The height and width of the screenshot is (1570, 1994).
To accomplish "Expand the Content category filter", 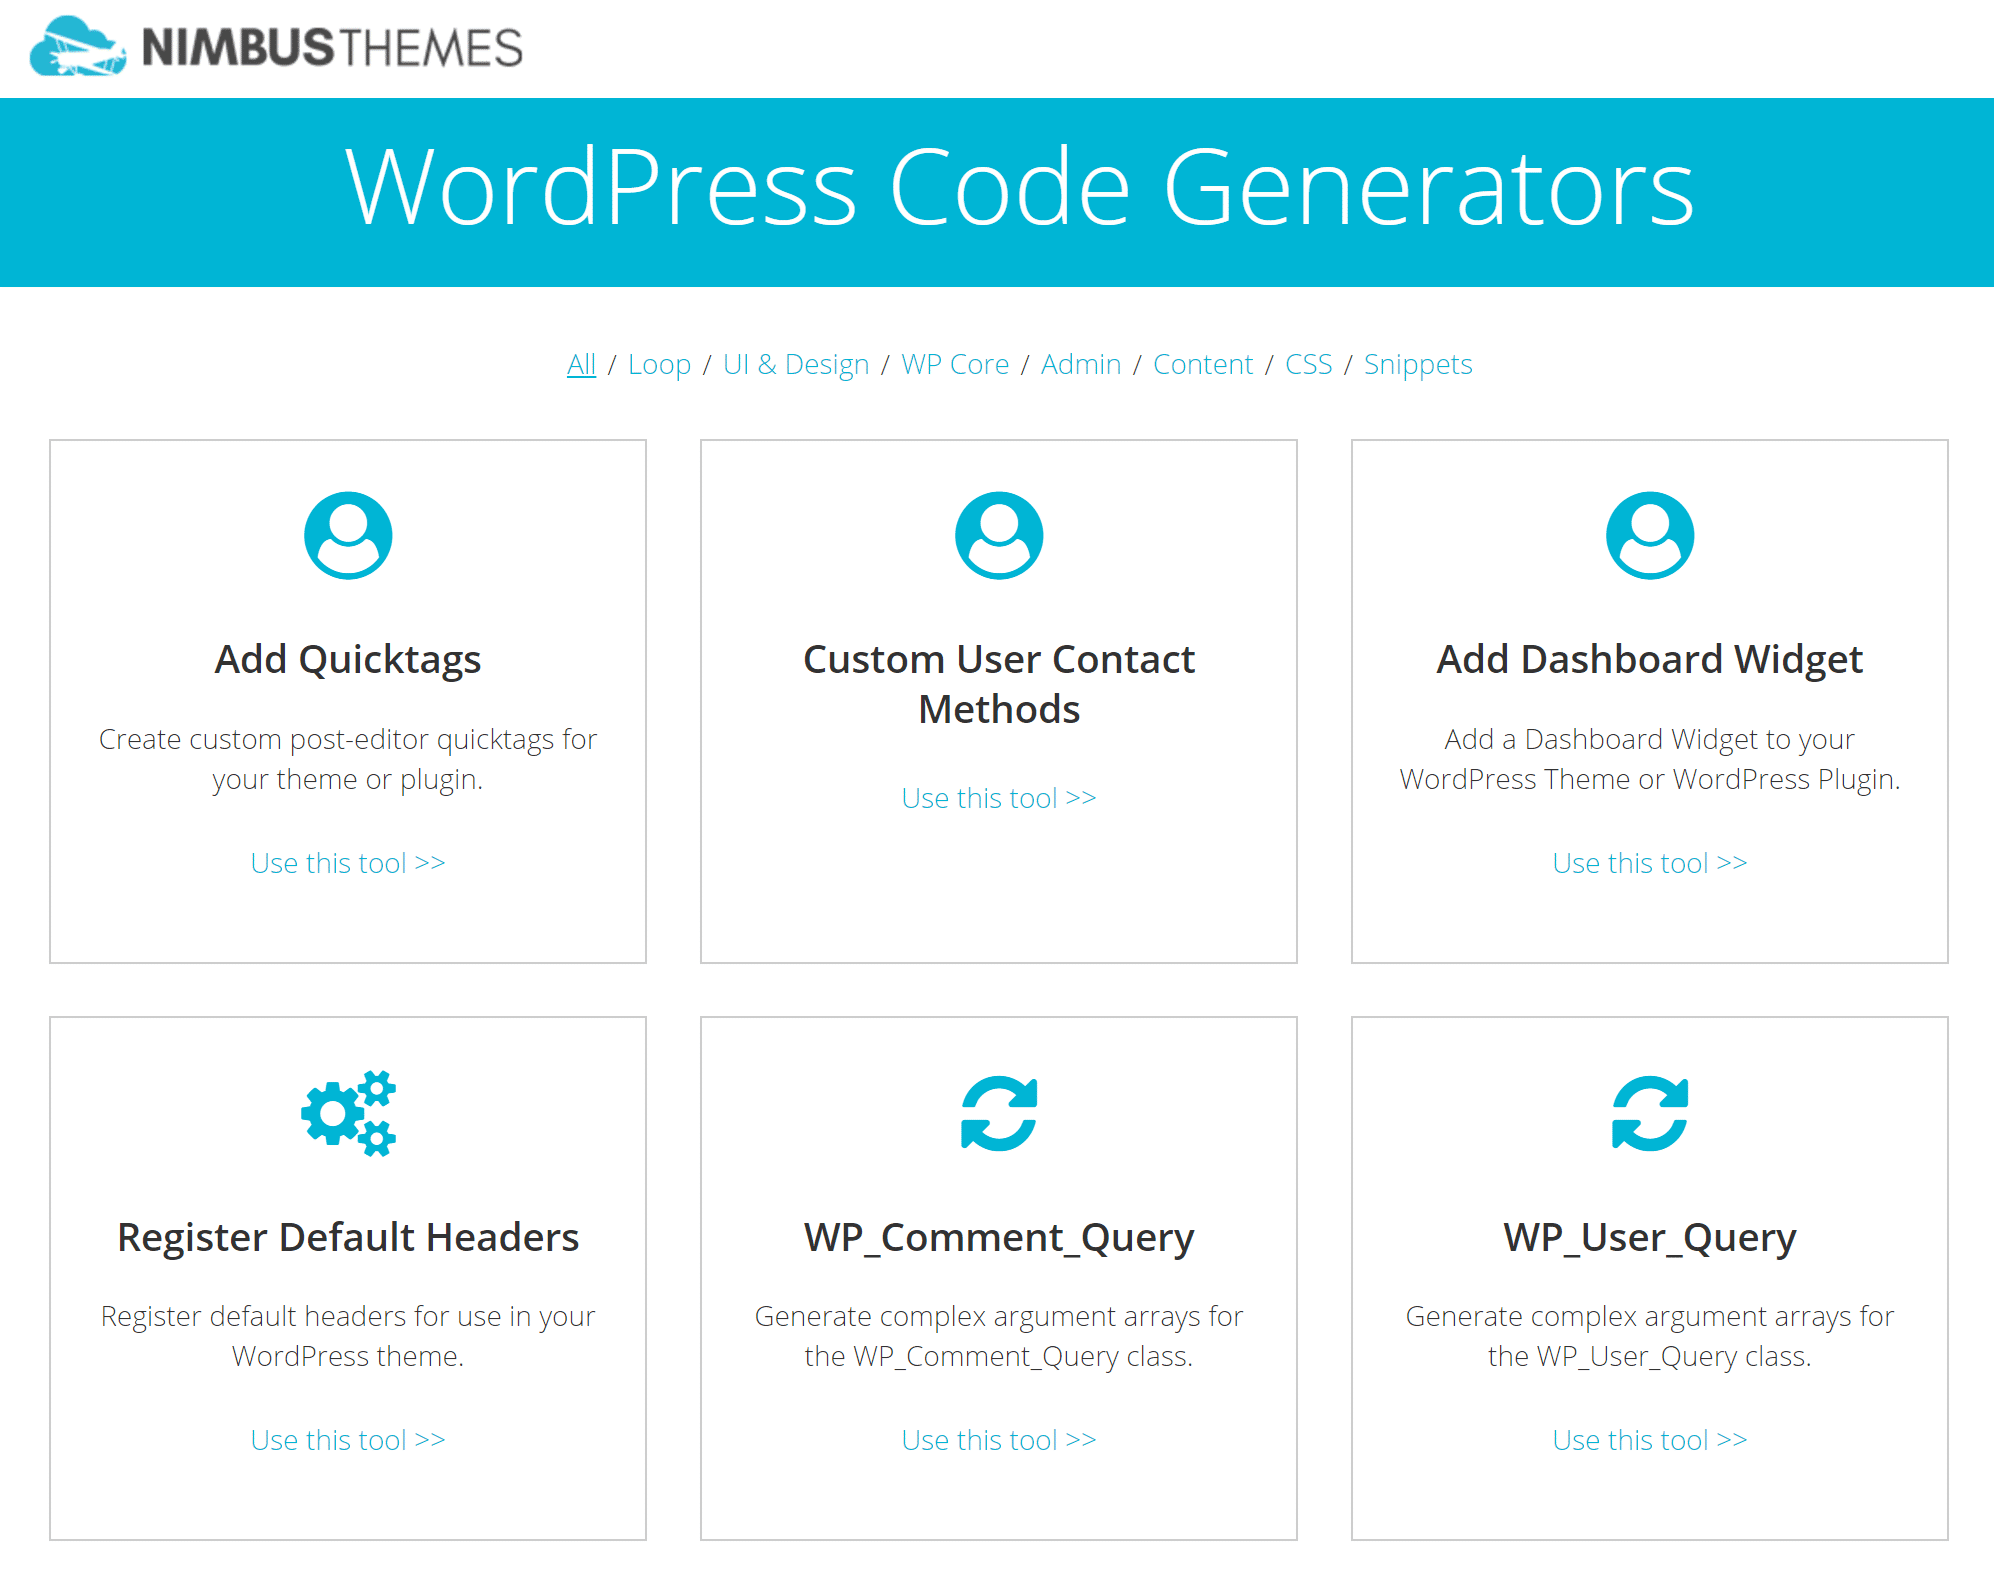I will tap(1201, 363).
